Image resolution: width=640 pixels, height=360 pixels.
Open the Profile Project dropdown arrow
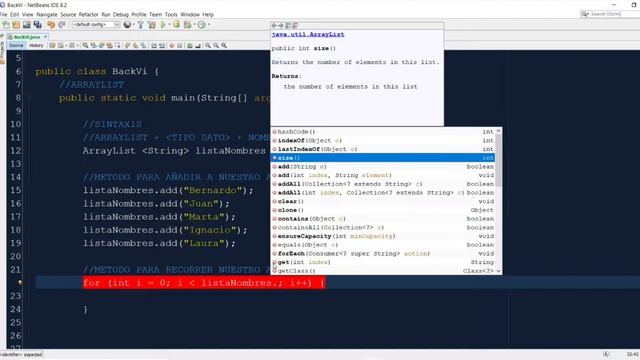click(194, 25)
